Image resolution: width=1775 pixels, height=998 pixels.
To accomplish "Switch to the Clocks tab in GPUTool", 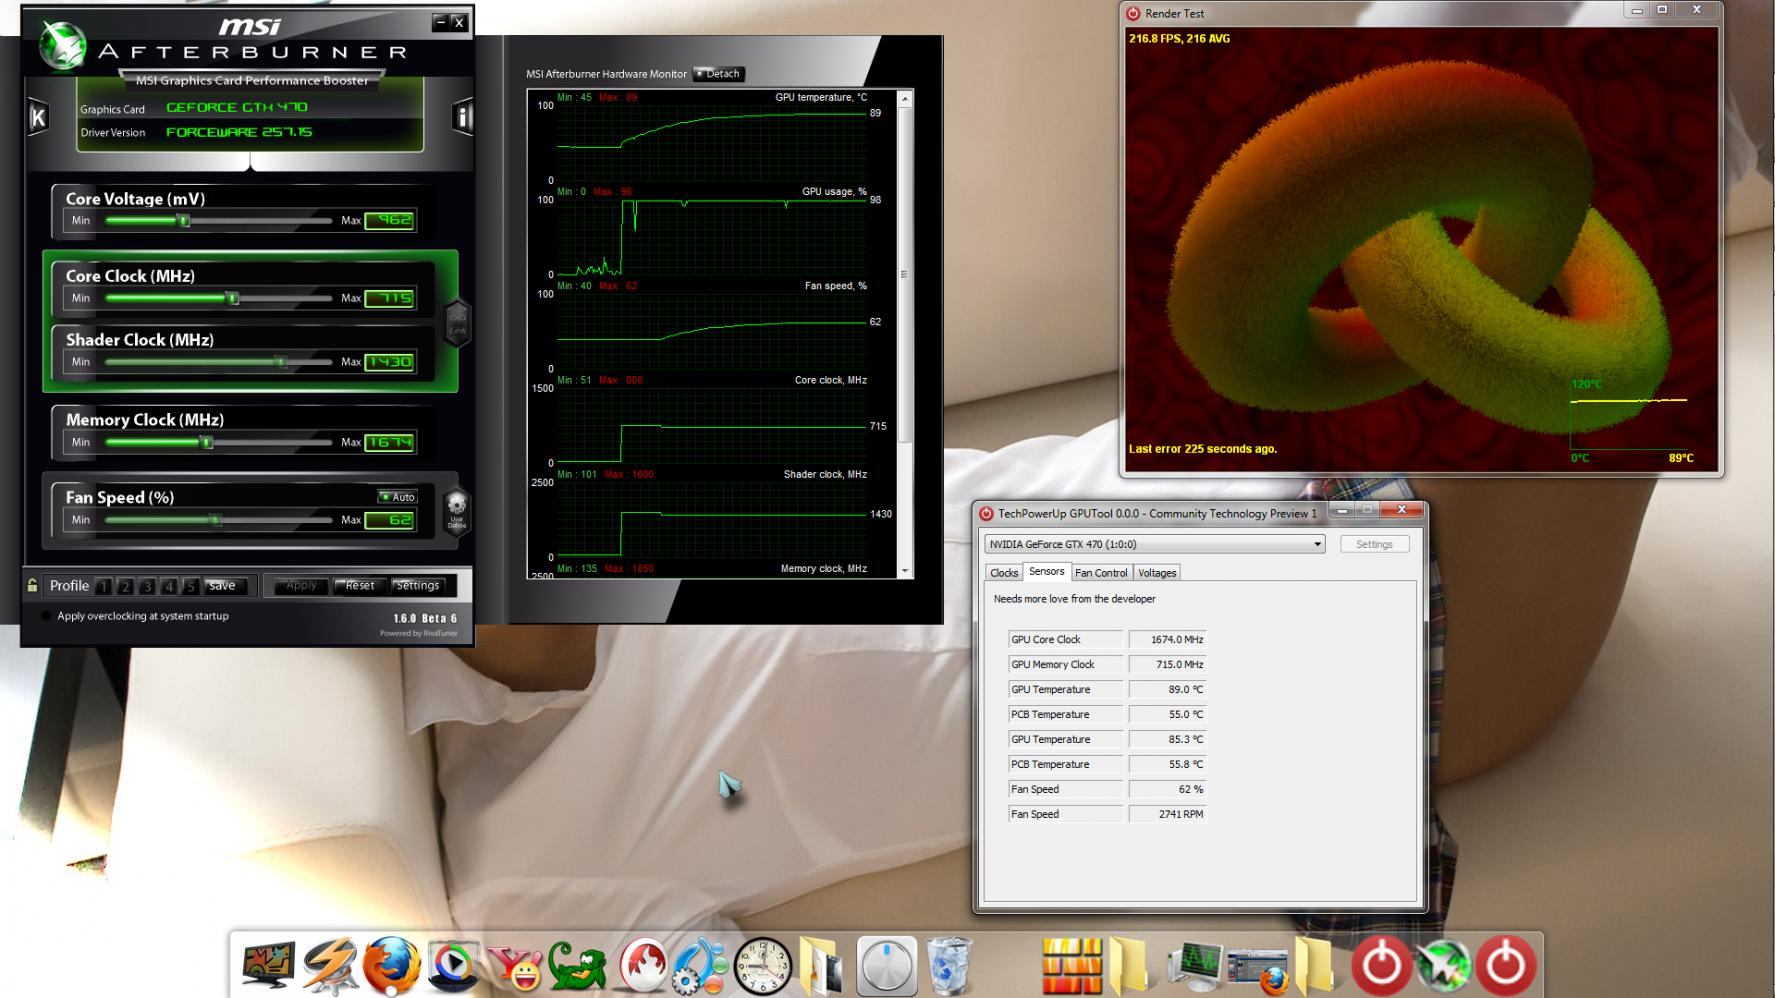I will tap(1004, 573).
